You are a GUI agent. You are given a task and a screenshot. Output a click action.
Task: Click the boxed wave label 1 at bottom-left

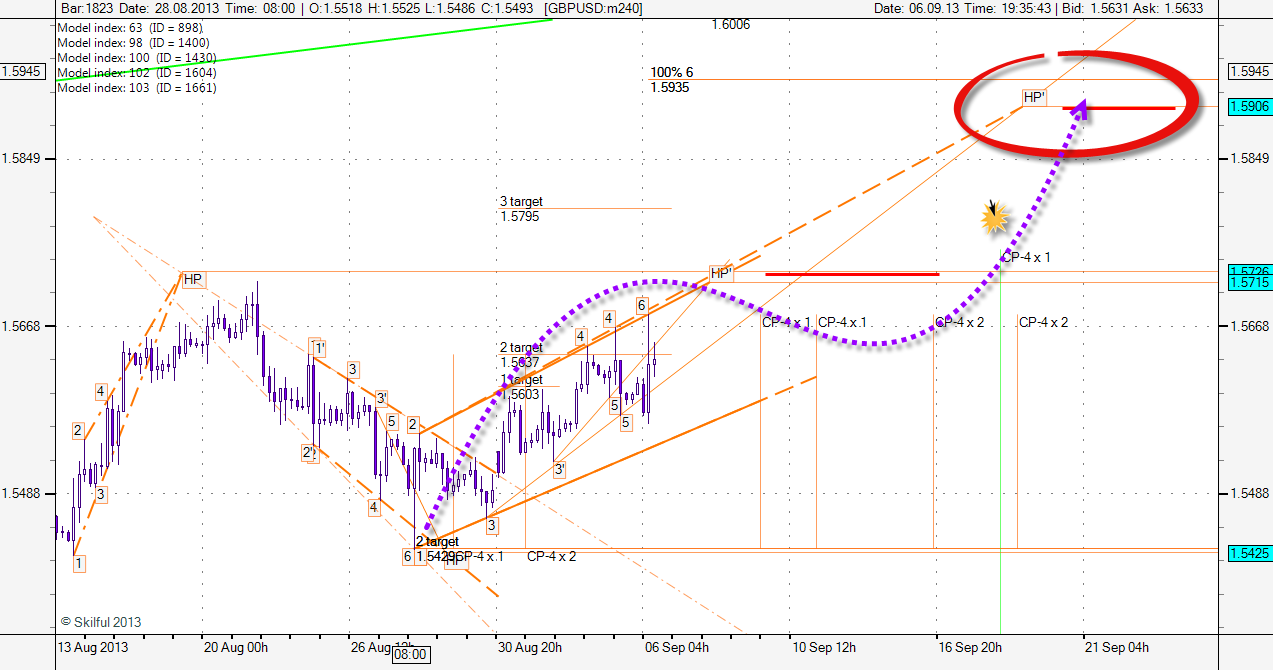pos(78,564)
